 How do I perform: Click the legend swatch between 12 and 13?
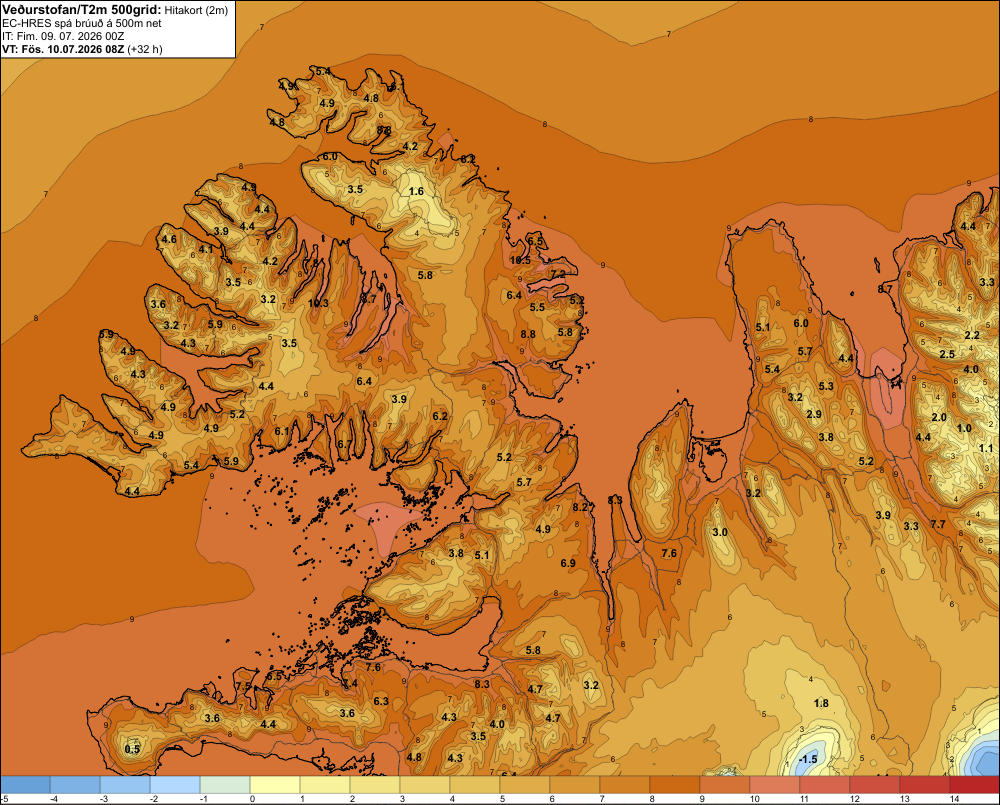click(x=875, y=785)
